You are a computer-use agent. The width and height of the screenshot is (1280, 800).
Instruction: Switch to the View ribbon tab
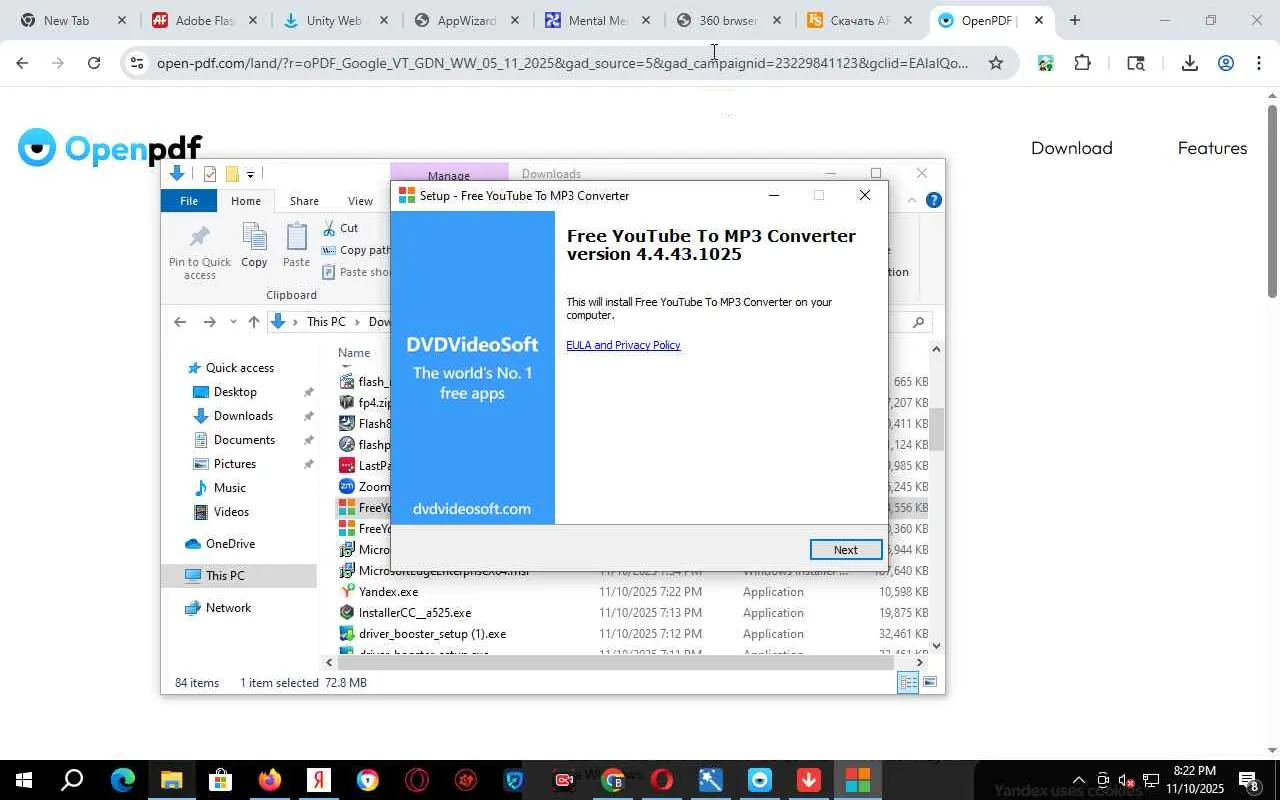pos(360,201)
